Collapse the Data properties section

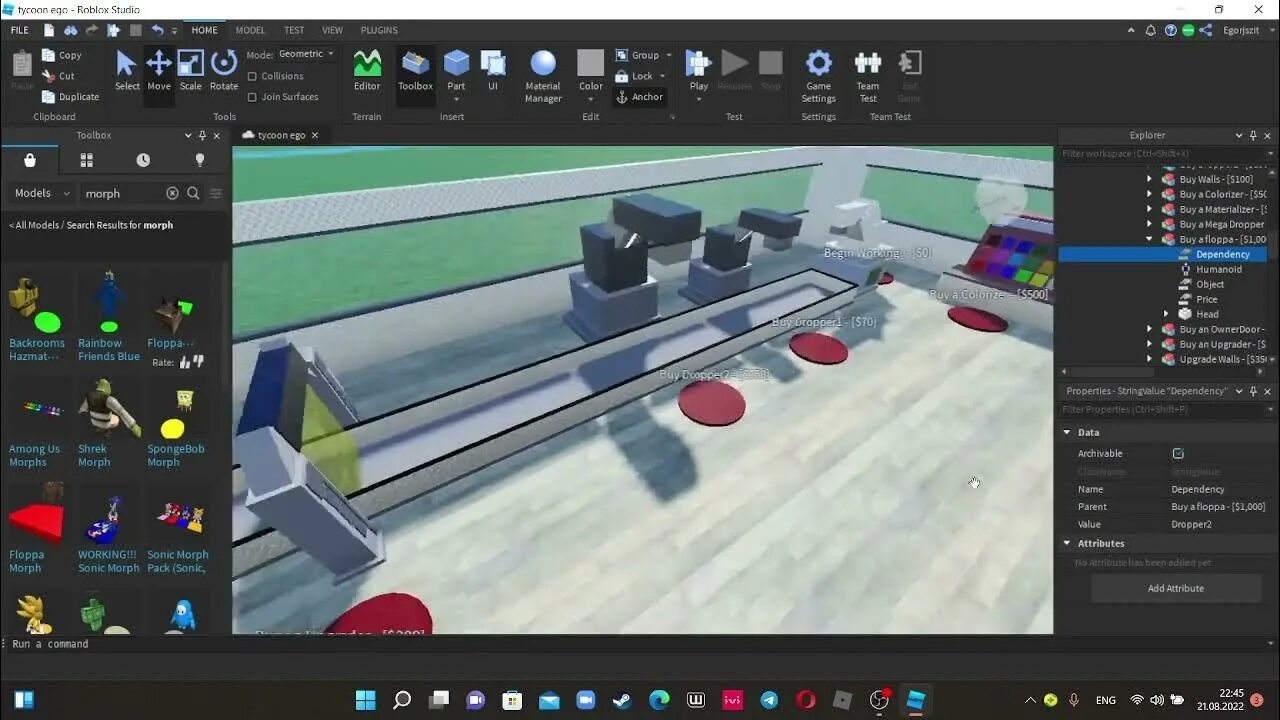tap(1067, 432)
